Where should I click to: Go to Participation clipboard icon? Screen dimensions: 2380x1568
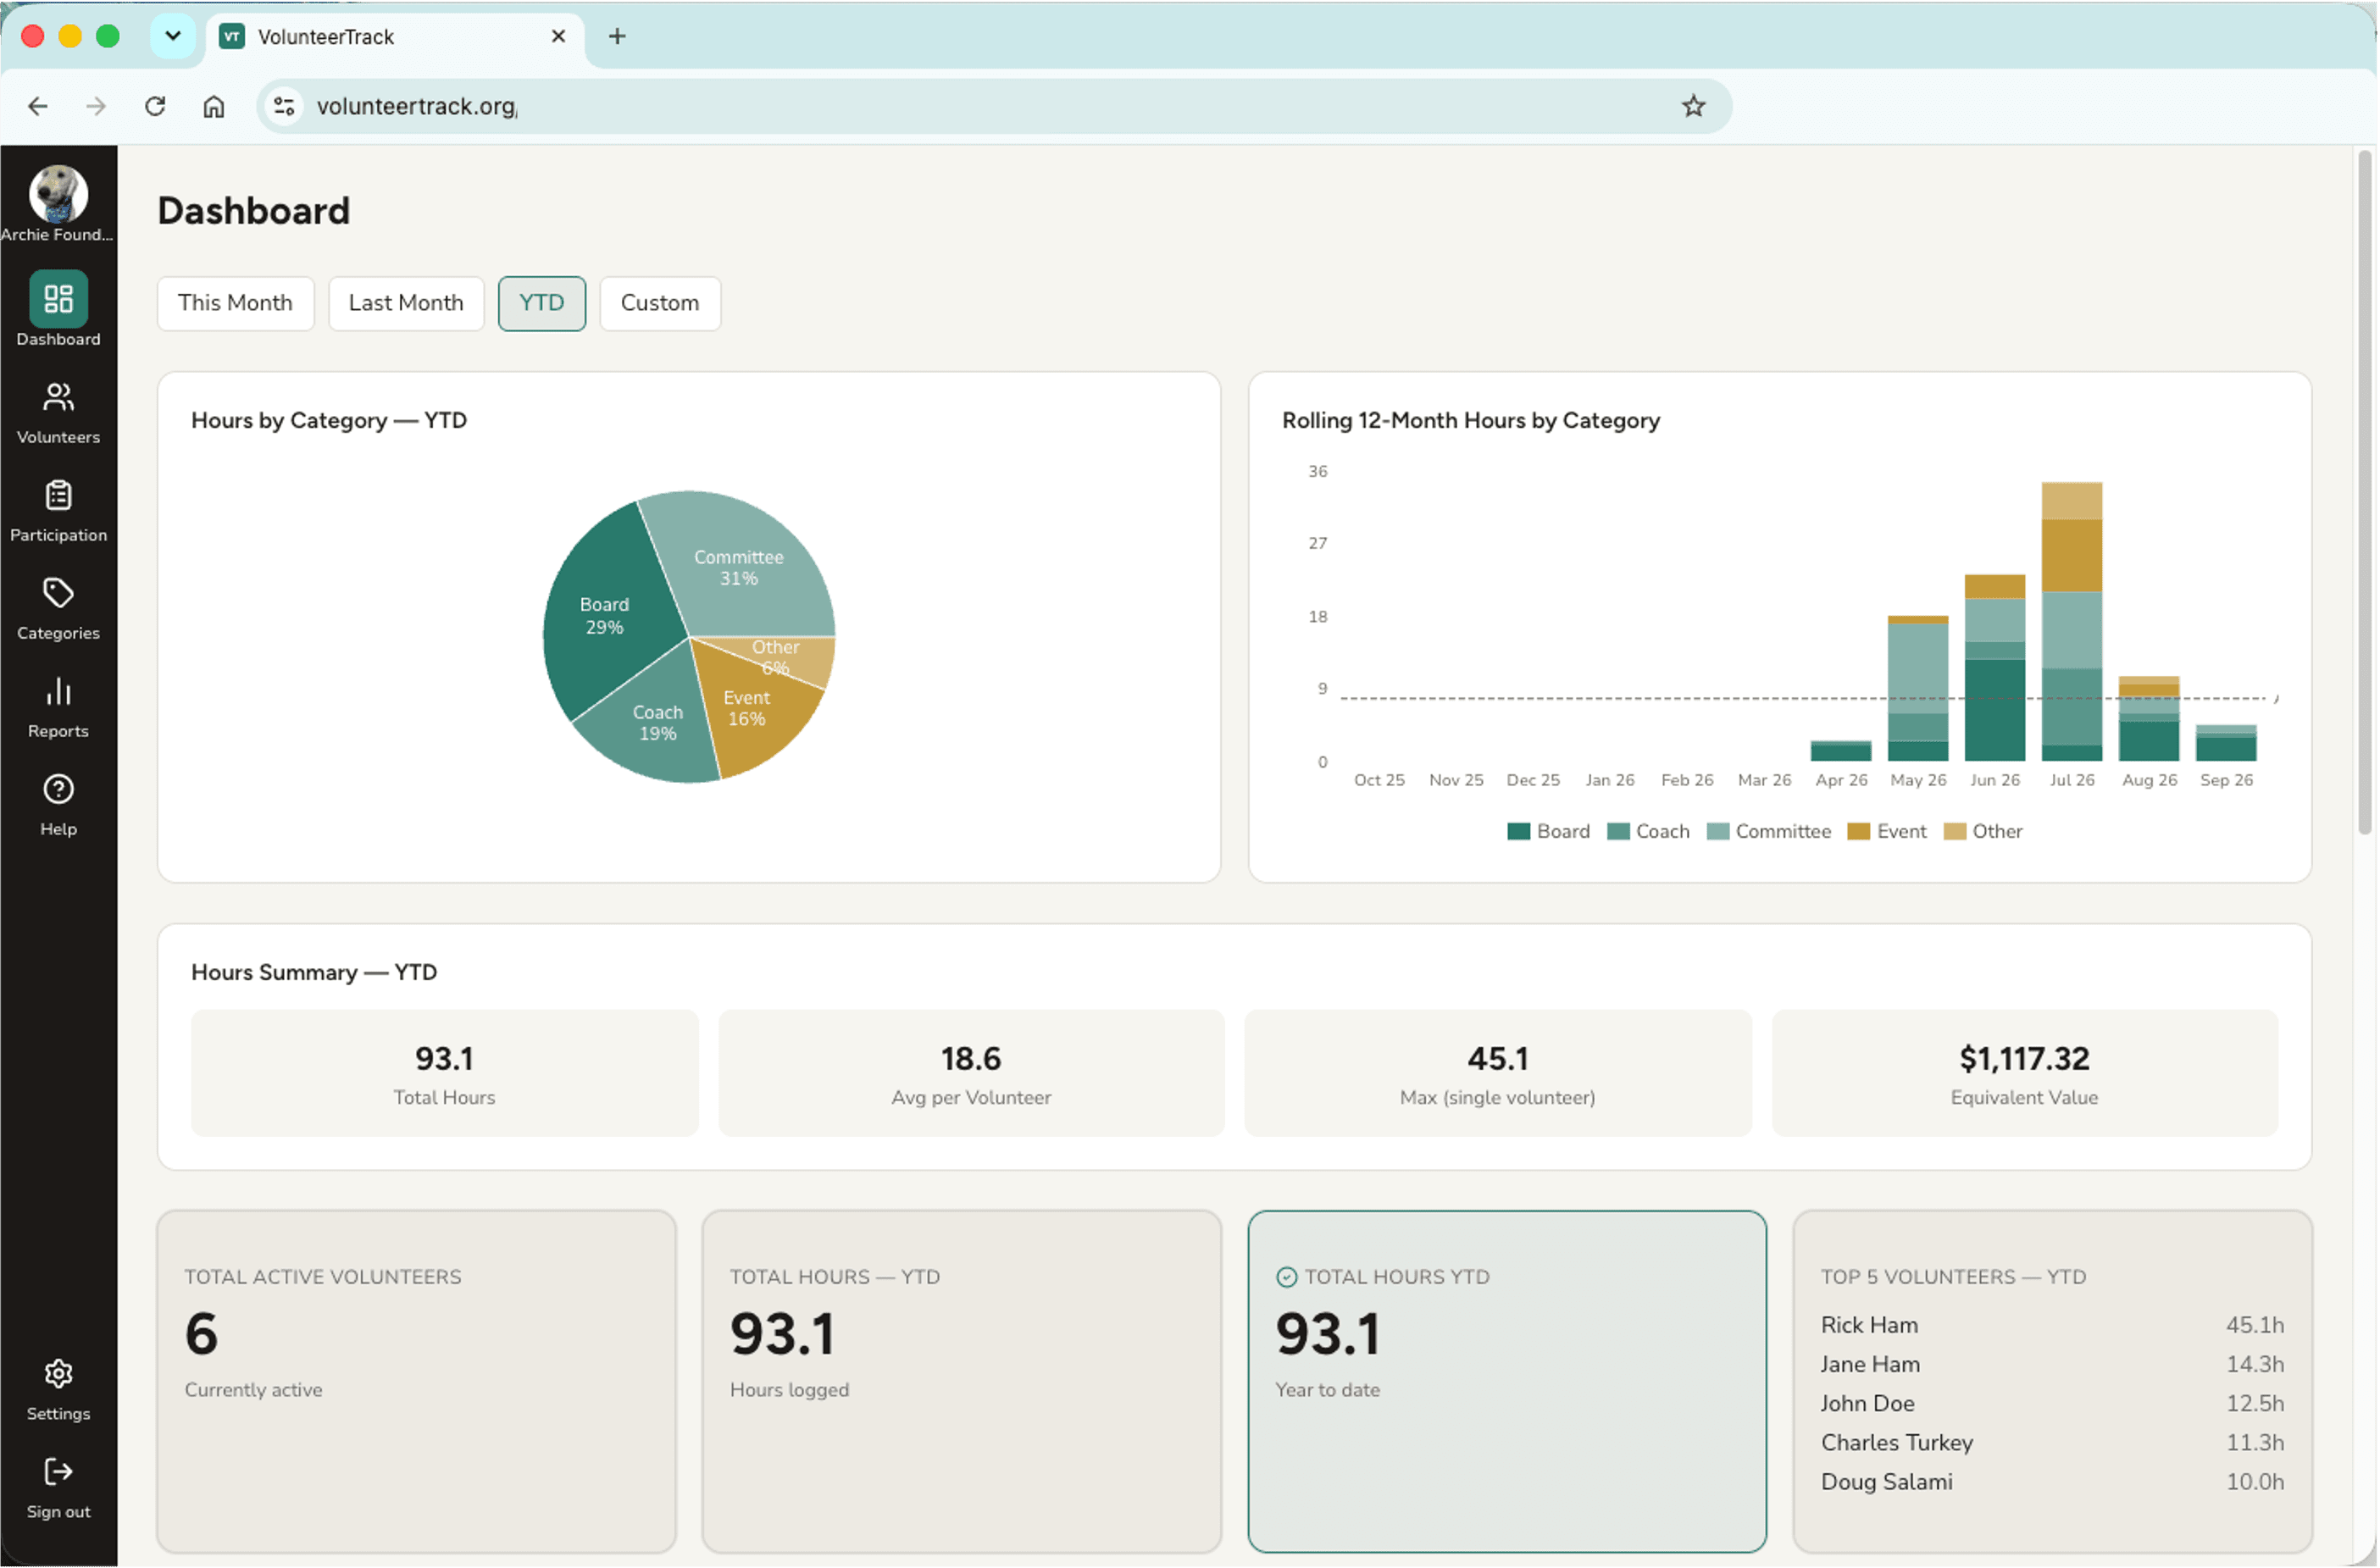[58, 495]
